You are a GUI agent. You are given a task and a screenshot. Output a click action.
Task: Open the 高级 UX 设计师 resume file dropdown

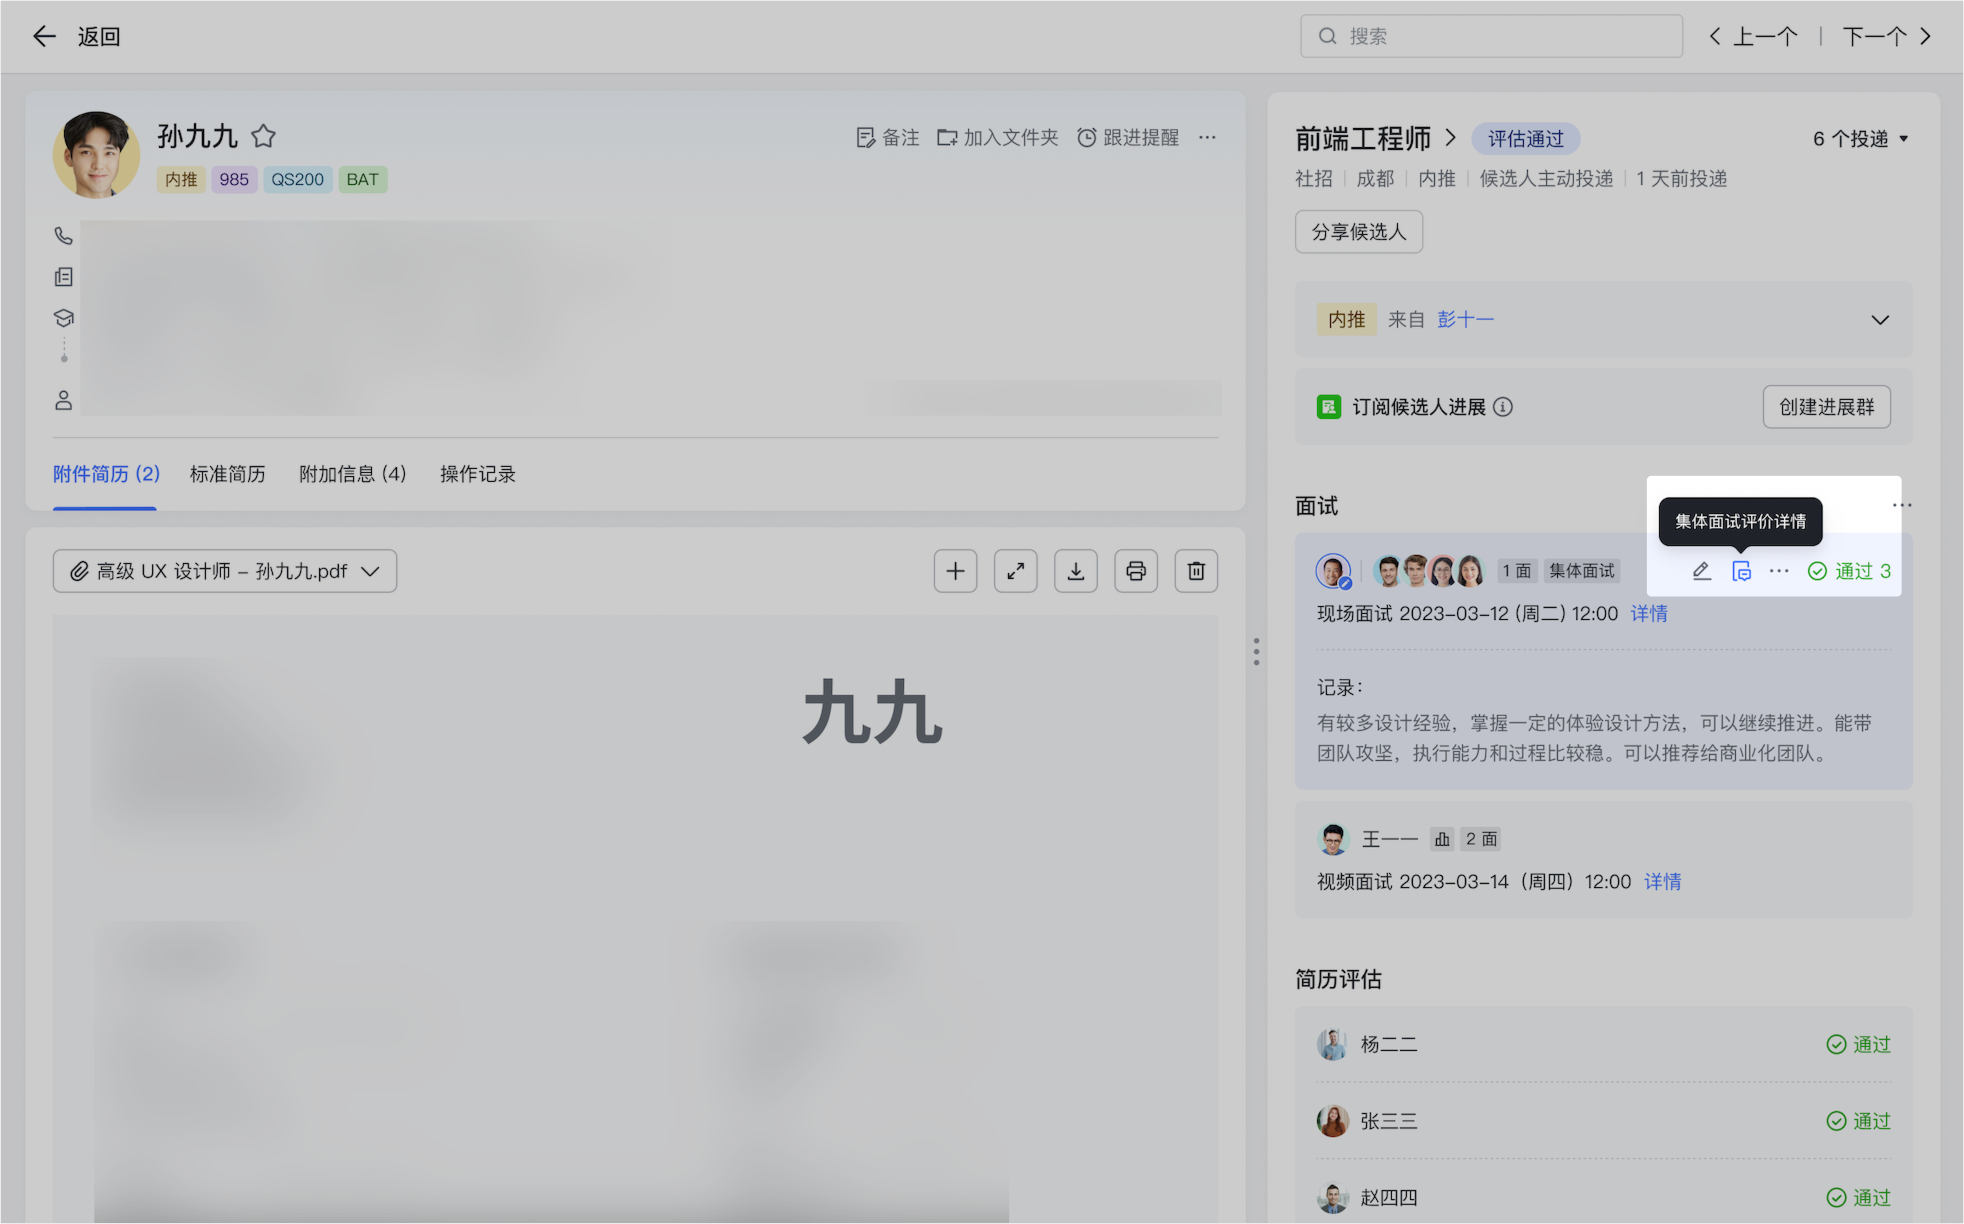tap(225, 571)
